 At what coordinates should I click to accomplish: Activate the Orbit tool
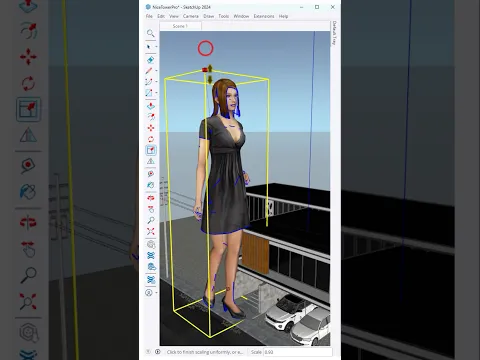click(x=151, y=198)
